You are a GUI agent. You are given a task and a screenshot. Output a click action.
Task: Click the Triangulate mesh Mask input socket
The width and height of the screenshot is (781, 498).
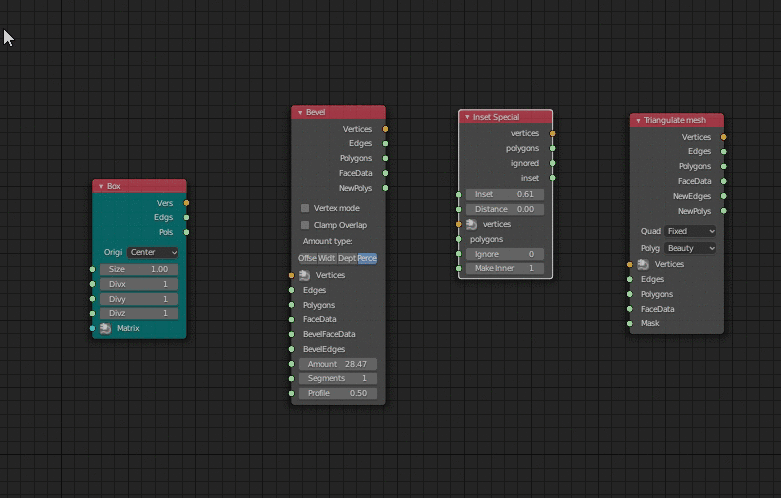[x=630, y=323]
